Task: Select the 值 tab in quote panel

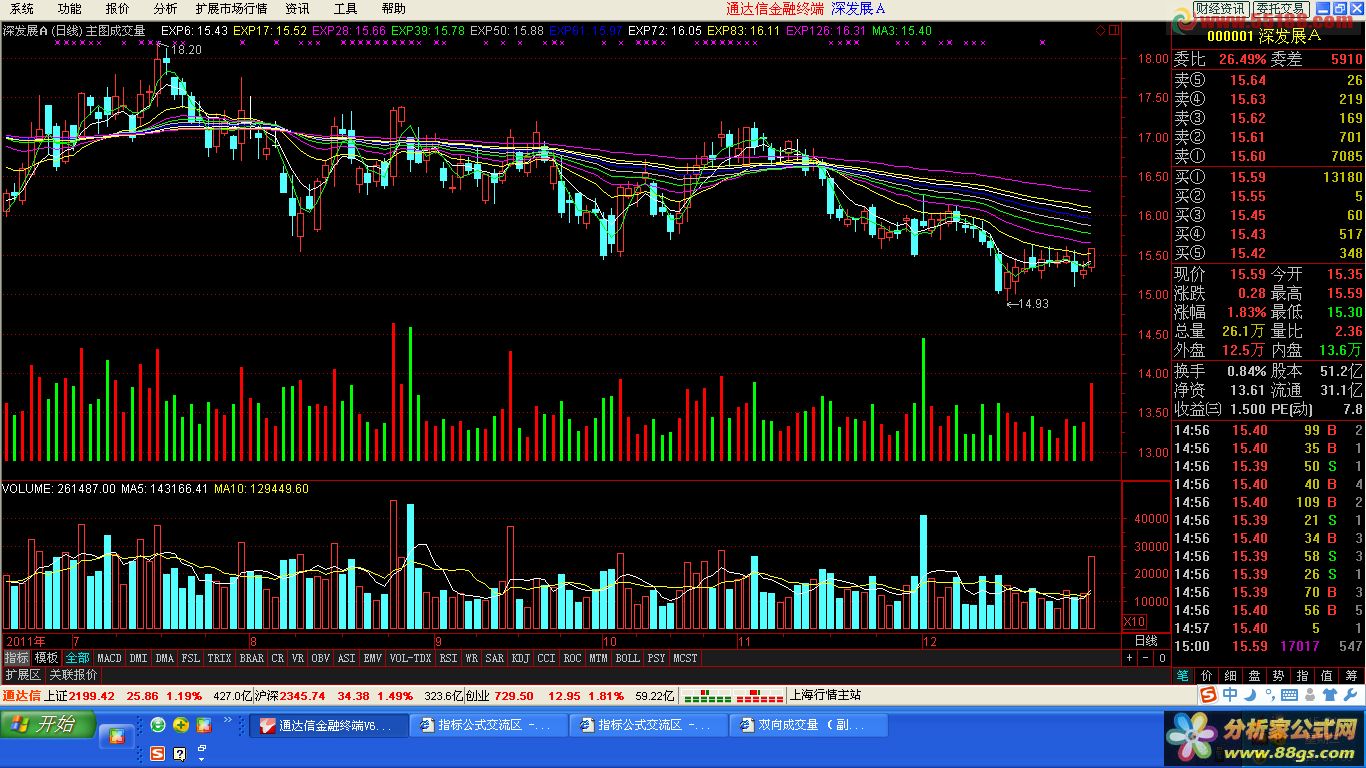Action: pyautogui.click(x=1326, y=675)
